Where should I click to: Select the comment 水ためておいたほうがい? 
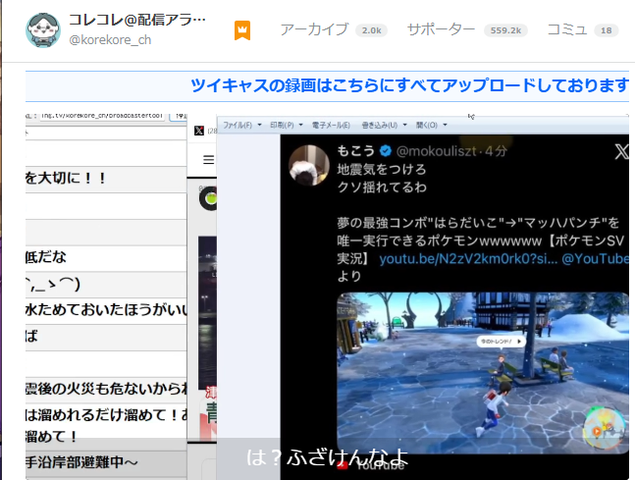coord(106,310)
